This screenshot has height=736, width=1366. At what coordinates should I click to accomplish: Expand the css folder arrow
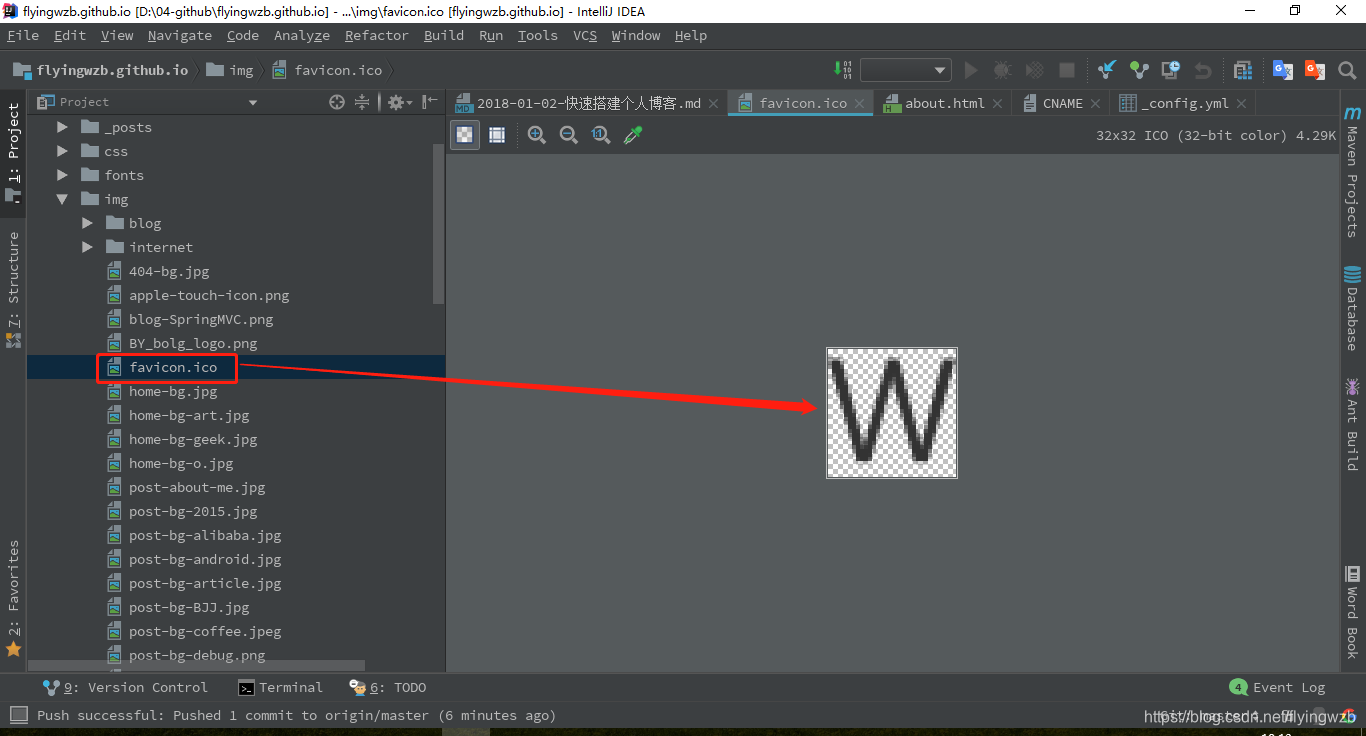click(x=63, y=151)
